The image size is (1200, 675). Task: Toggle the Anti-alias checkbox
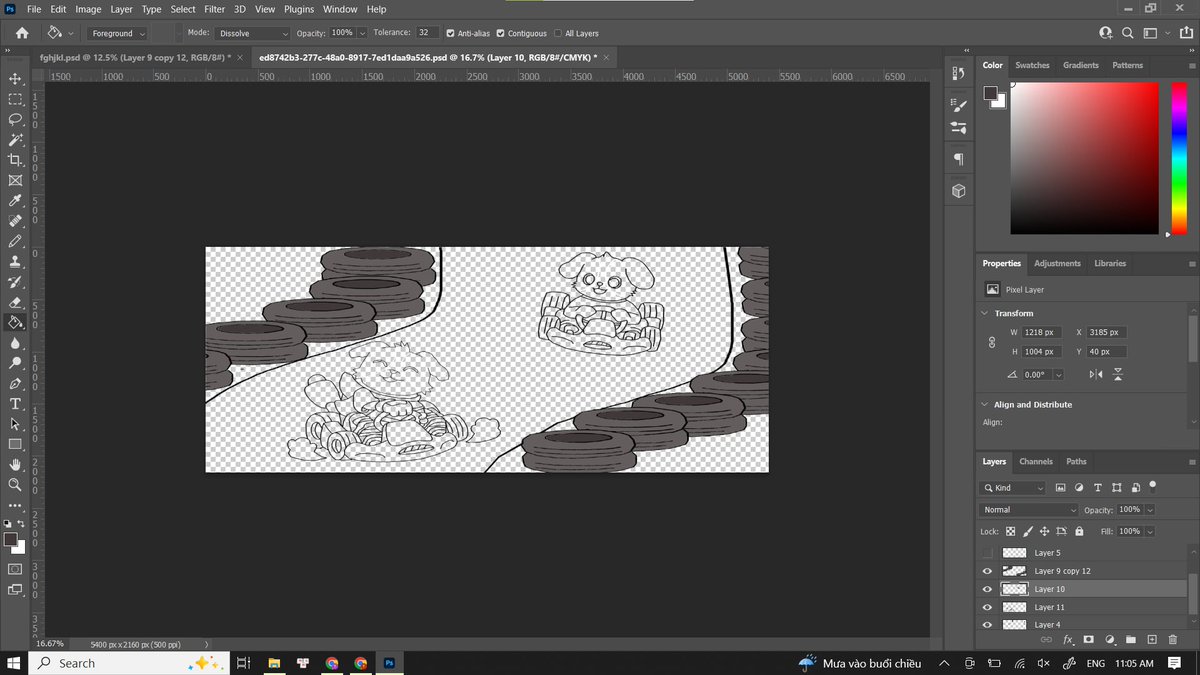click(450, 33)
